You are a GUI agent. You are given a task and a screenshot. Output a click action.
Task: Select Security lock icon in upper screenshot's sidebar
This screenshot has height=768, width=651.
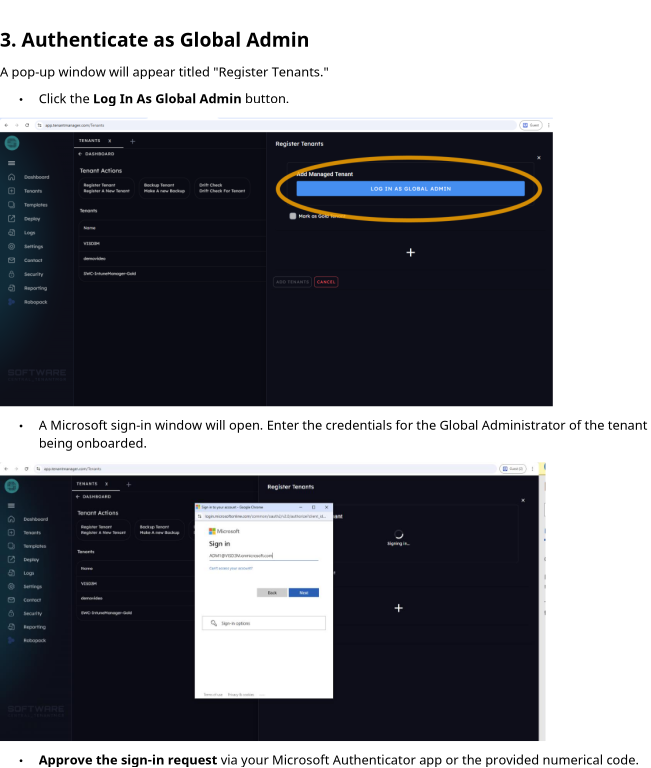tap(12, 274)
